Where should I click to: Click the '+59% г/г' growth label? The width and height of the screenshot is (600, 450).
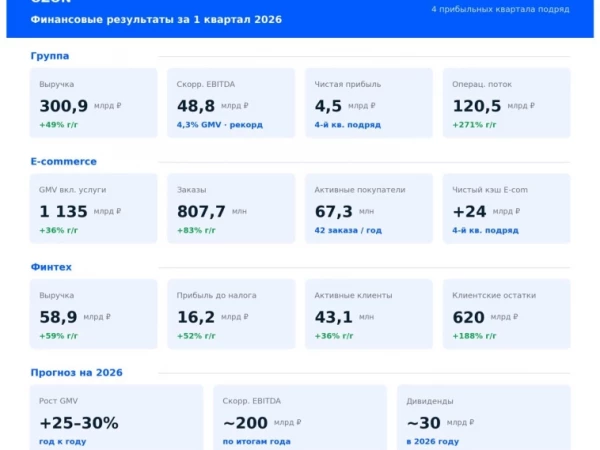pyautogui.click(x=59, y=336)
